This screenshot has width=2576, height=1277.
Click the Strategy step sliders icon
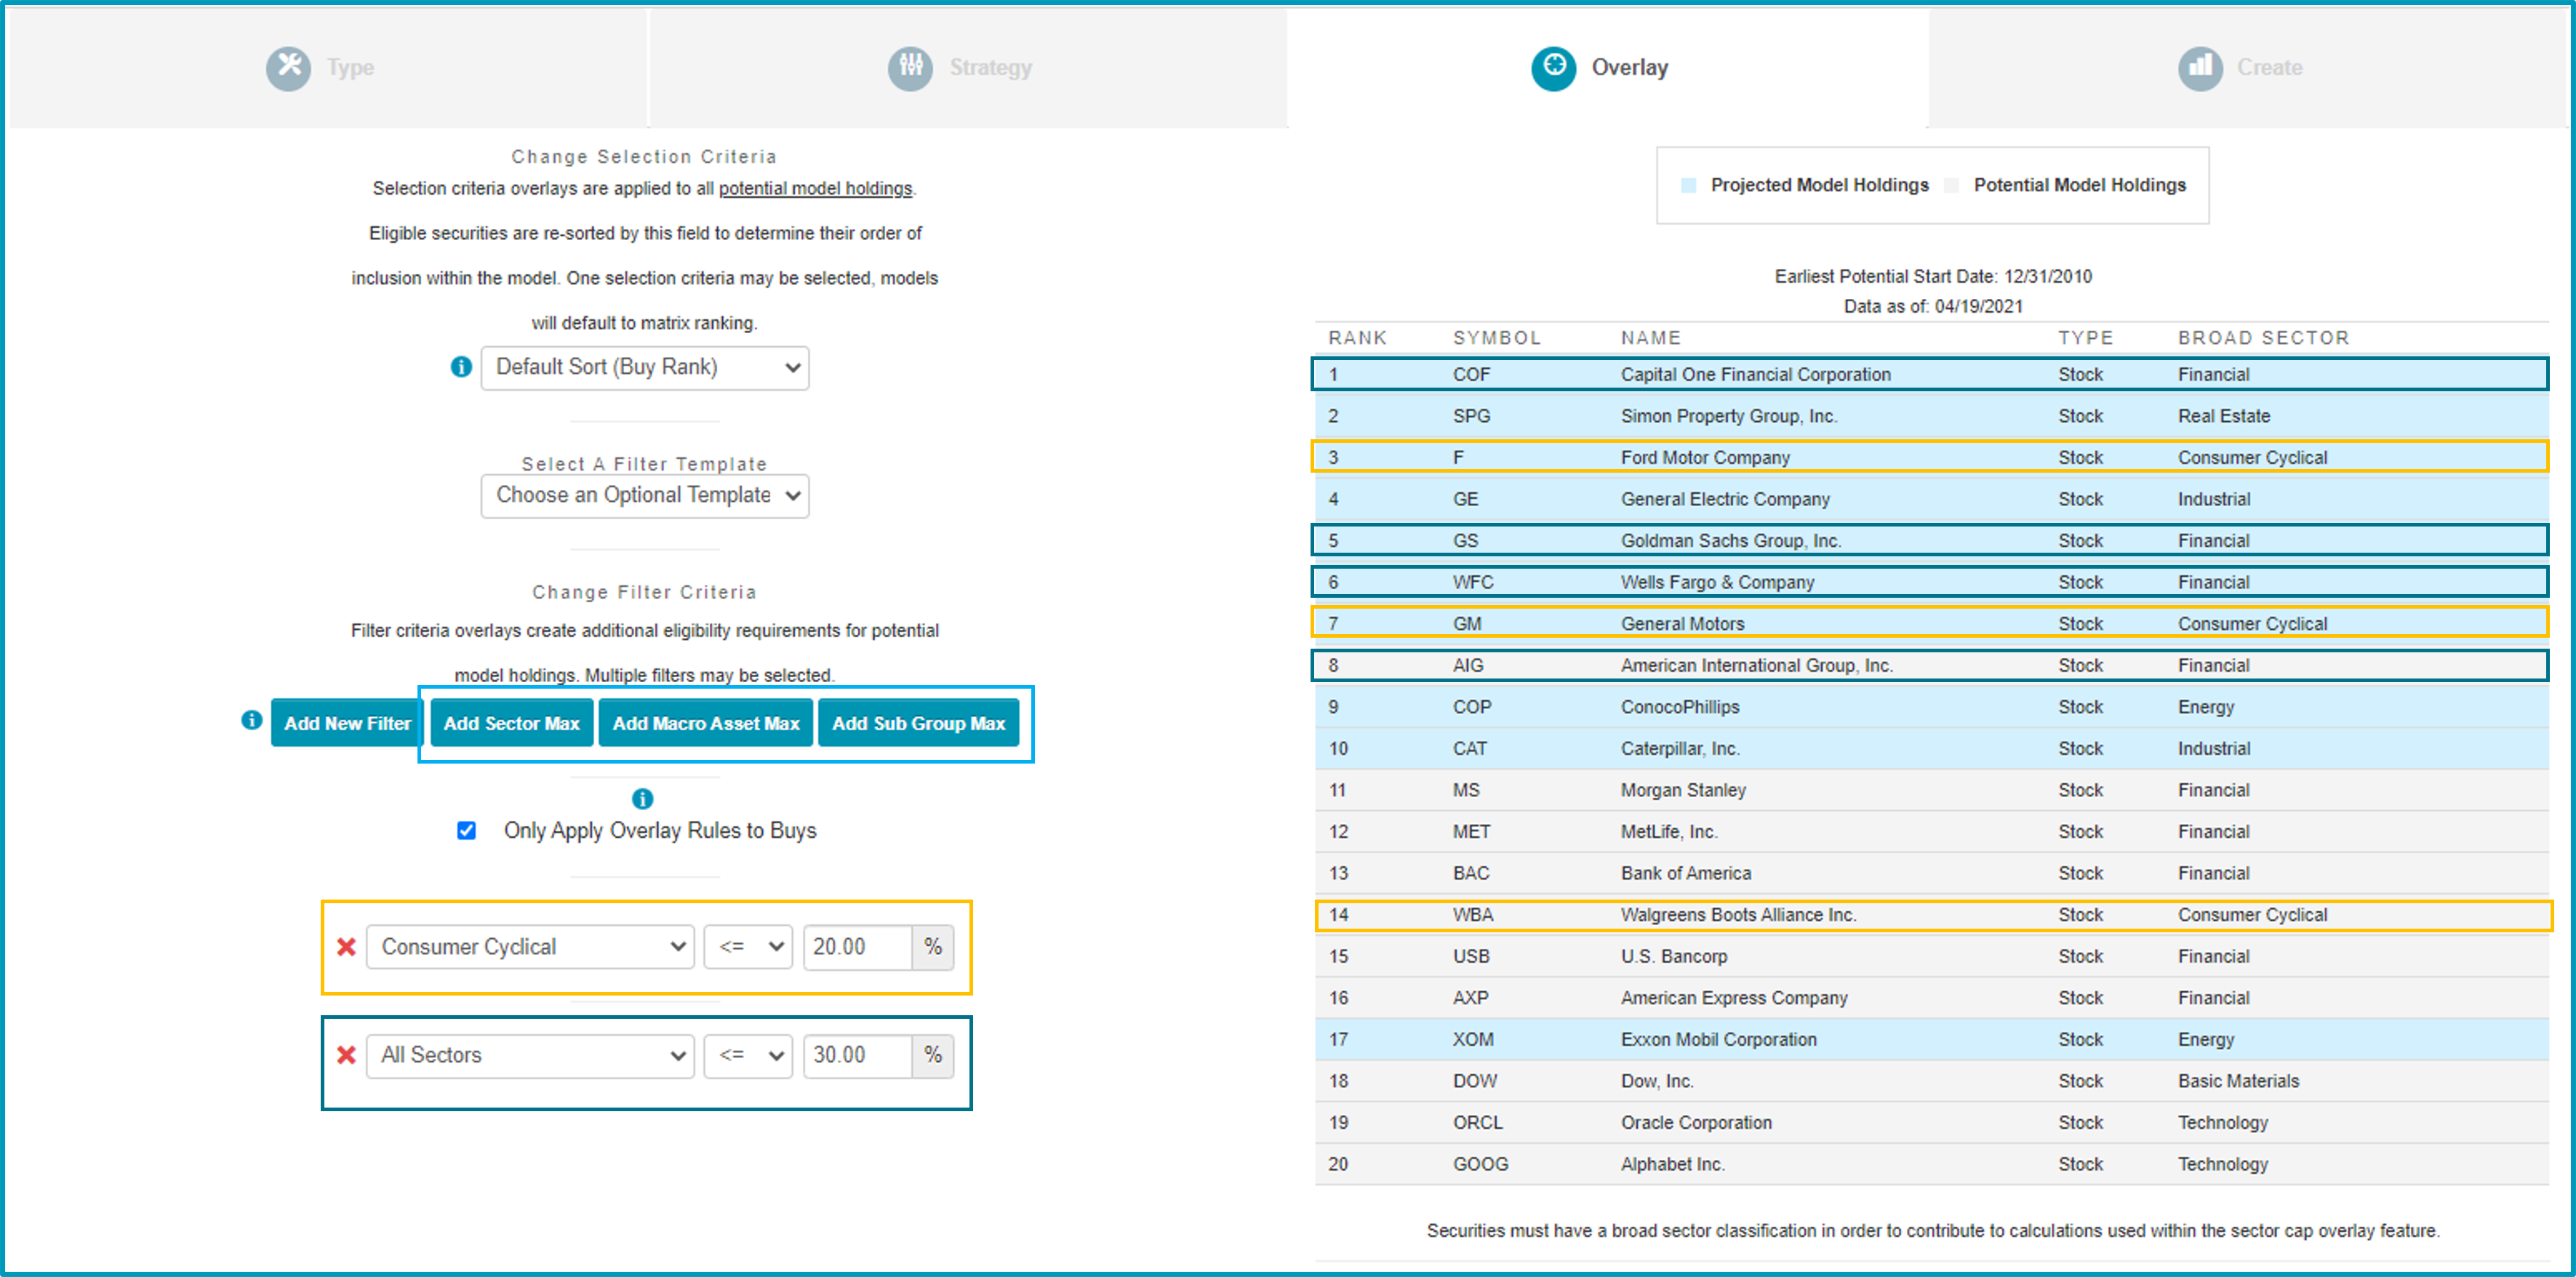click(x=910, y=68)
